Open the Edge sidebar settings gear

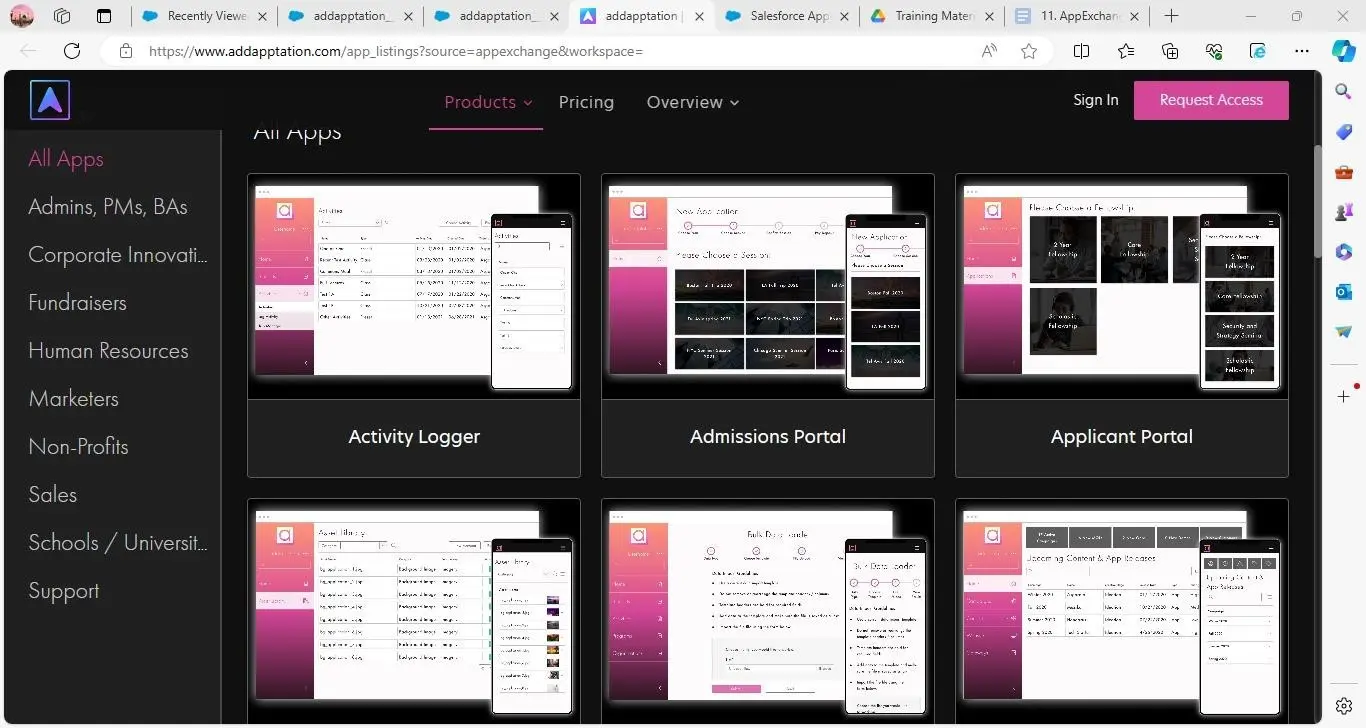click(x=1344, y=706)
